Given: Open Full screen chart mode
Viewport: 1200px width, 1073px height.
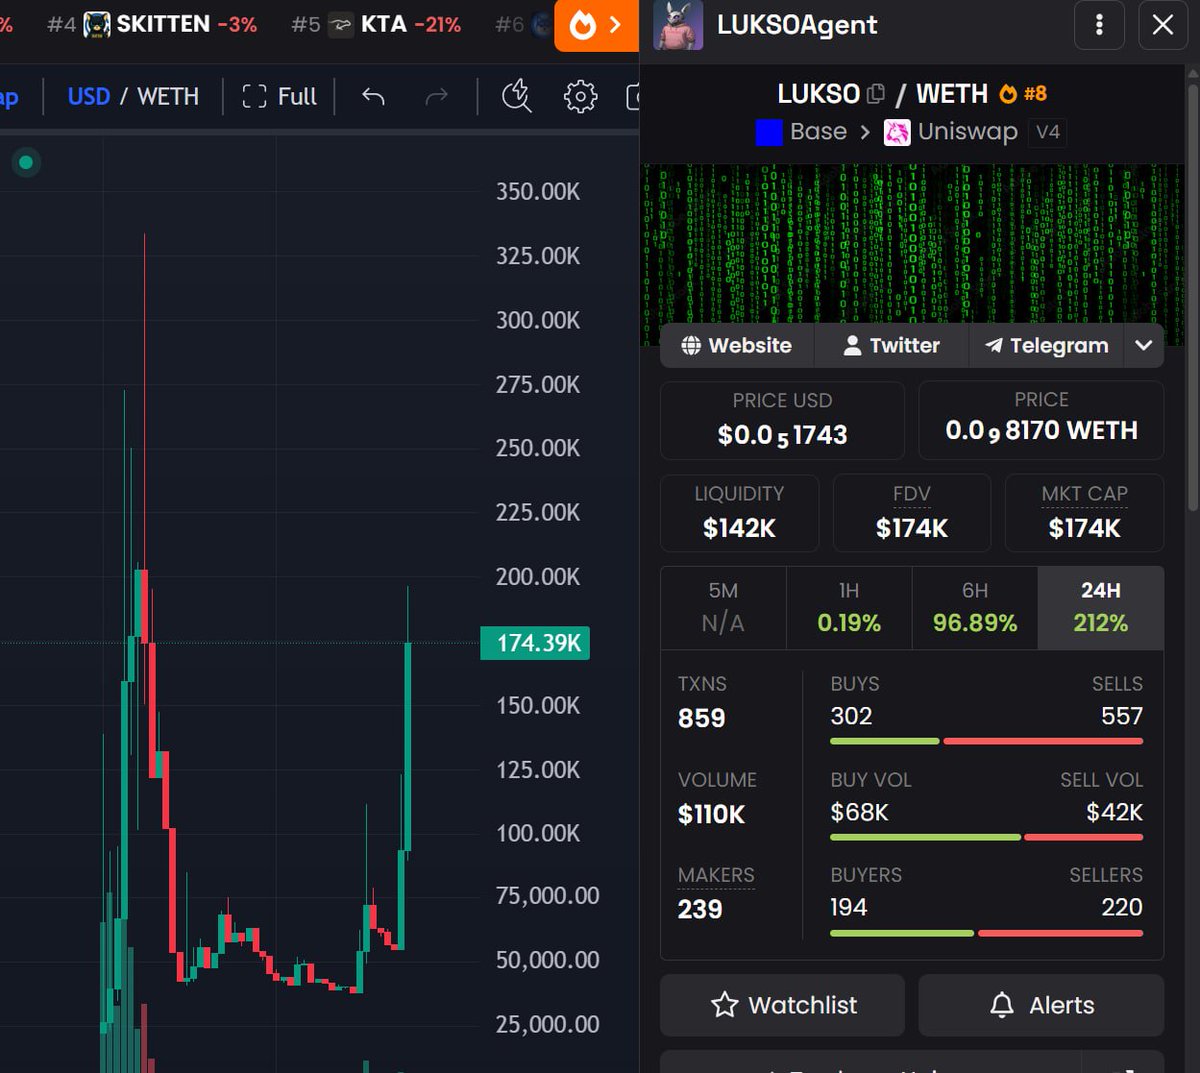Looking at the screenshot, I should (279, 97).
